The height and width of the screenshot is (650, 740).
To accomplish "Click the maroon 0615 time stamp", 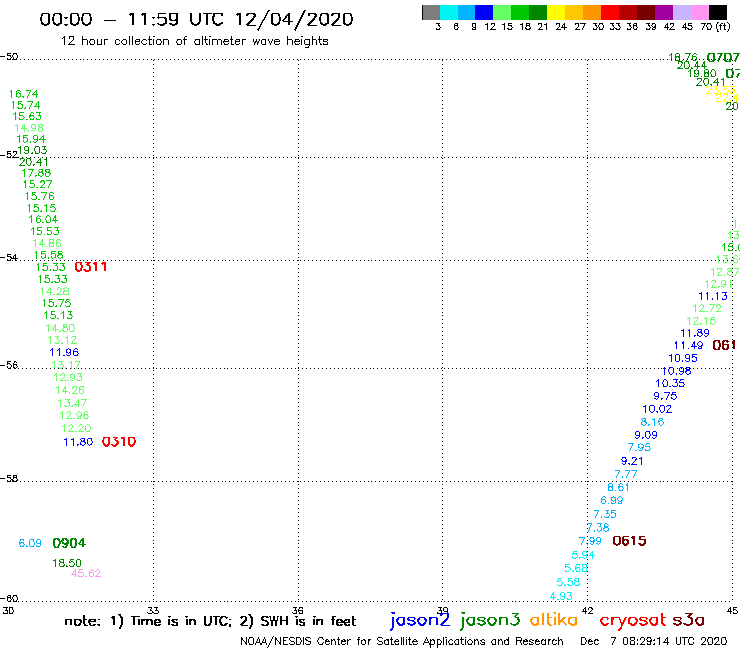I will 629,541.
